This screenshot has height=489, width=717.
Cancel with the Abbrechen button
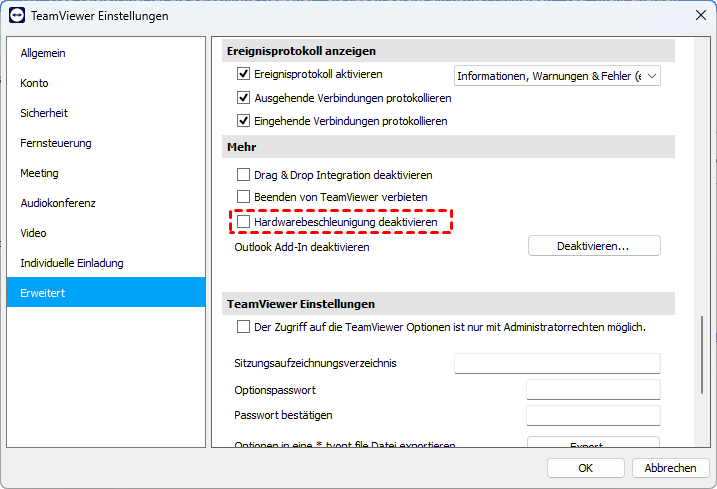[x=670, y=468]
